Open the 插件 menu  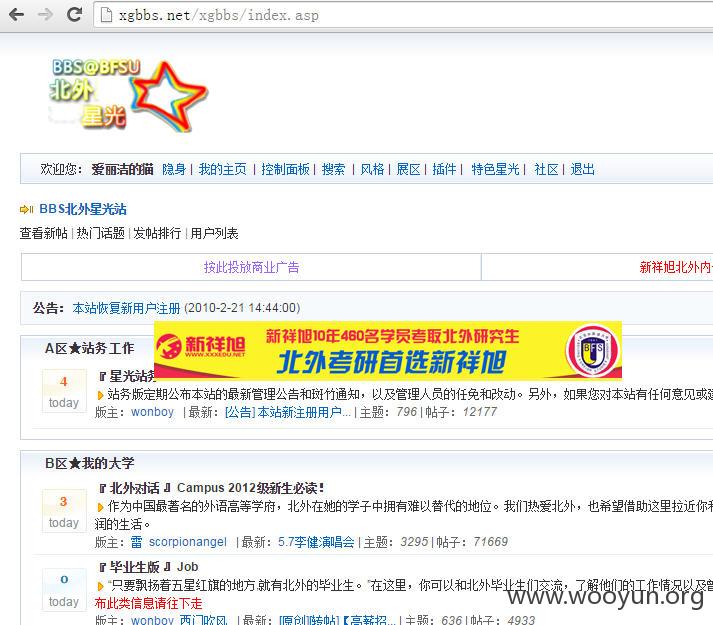444,169
